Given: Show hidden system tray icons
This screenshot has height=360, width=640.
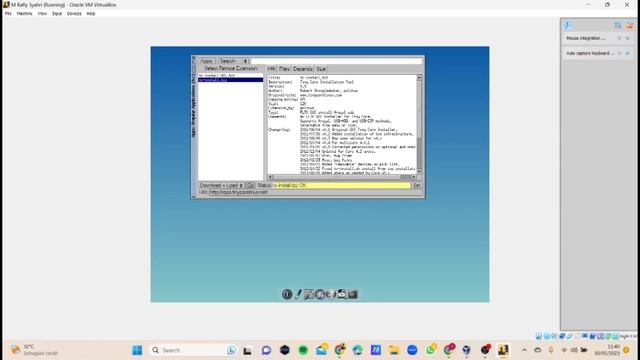Looking at the screenshot, I should (x=524, y=350).
